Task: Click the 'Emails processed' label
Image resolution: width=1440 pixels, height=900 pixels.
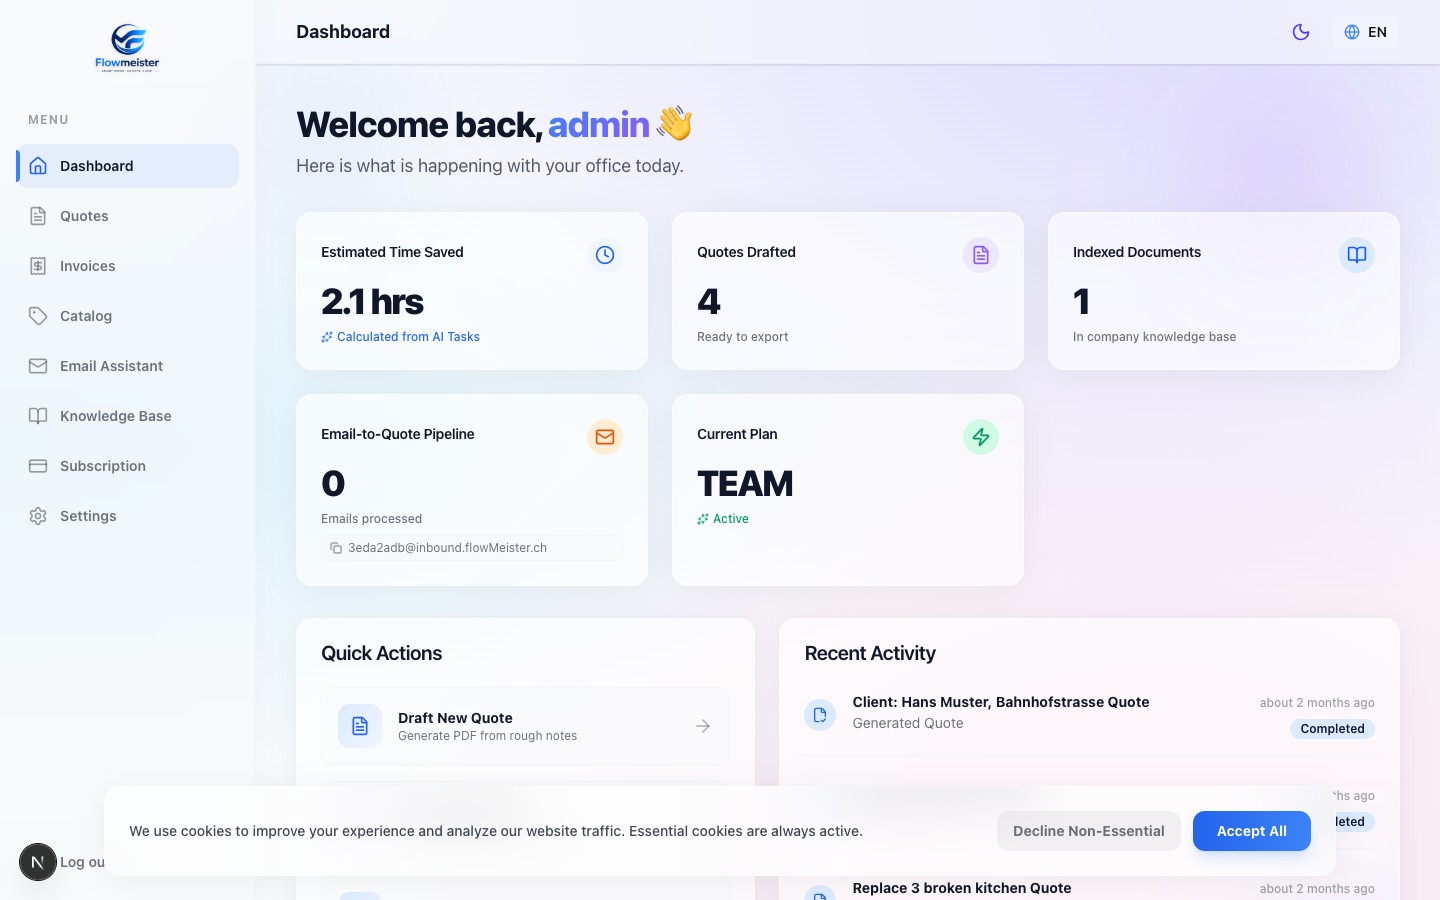Action: (x=371, y=519)
